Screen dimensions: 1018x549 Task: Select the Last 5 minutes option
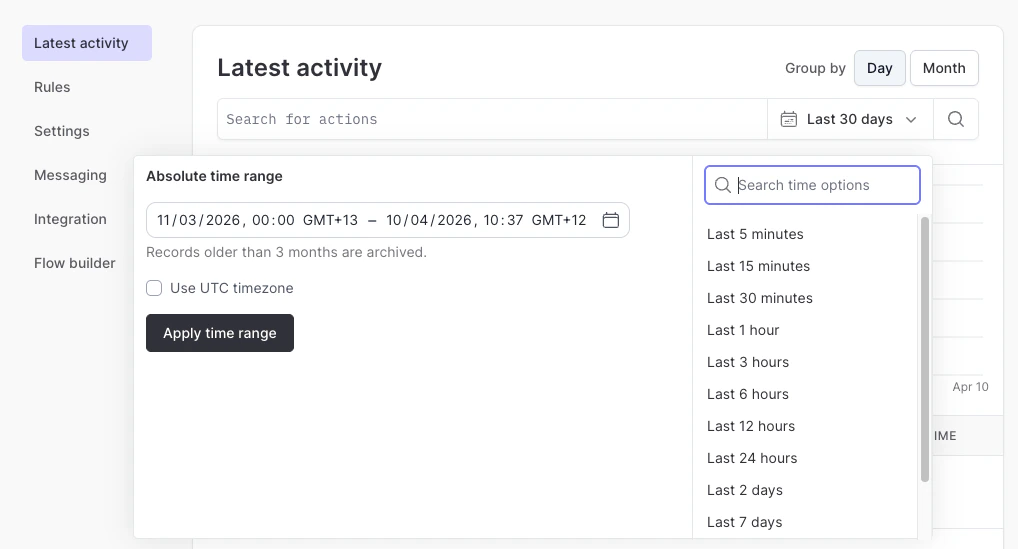755,234
